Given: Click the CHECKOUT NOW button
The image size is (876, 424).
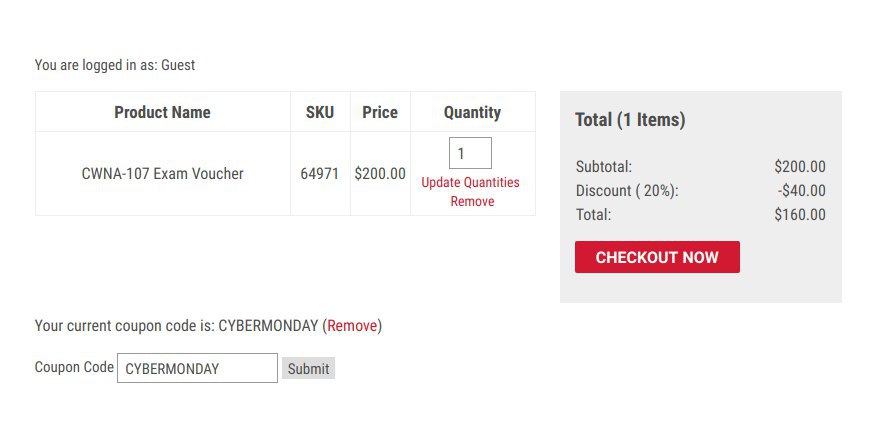Looking at the screenshot, I should tap(657, 257).
